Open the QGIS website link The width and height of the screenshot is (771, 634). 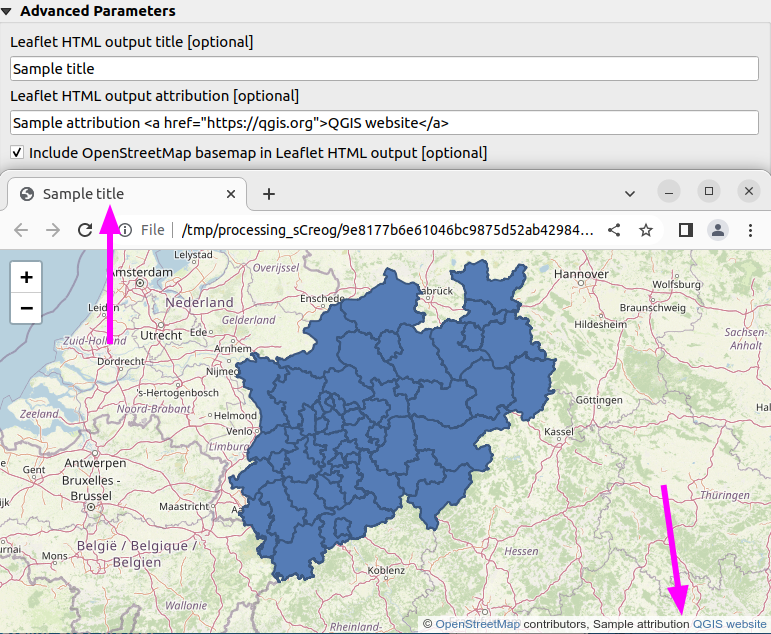[729, 624]
